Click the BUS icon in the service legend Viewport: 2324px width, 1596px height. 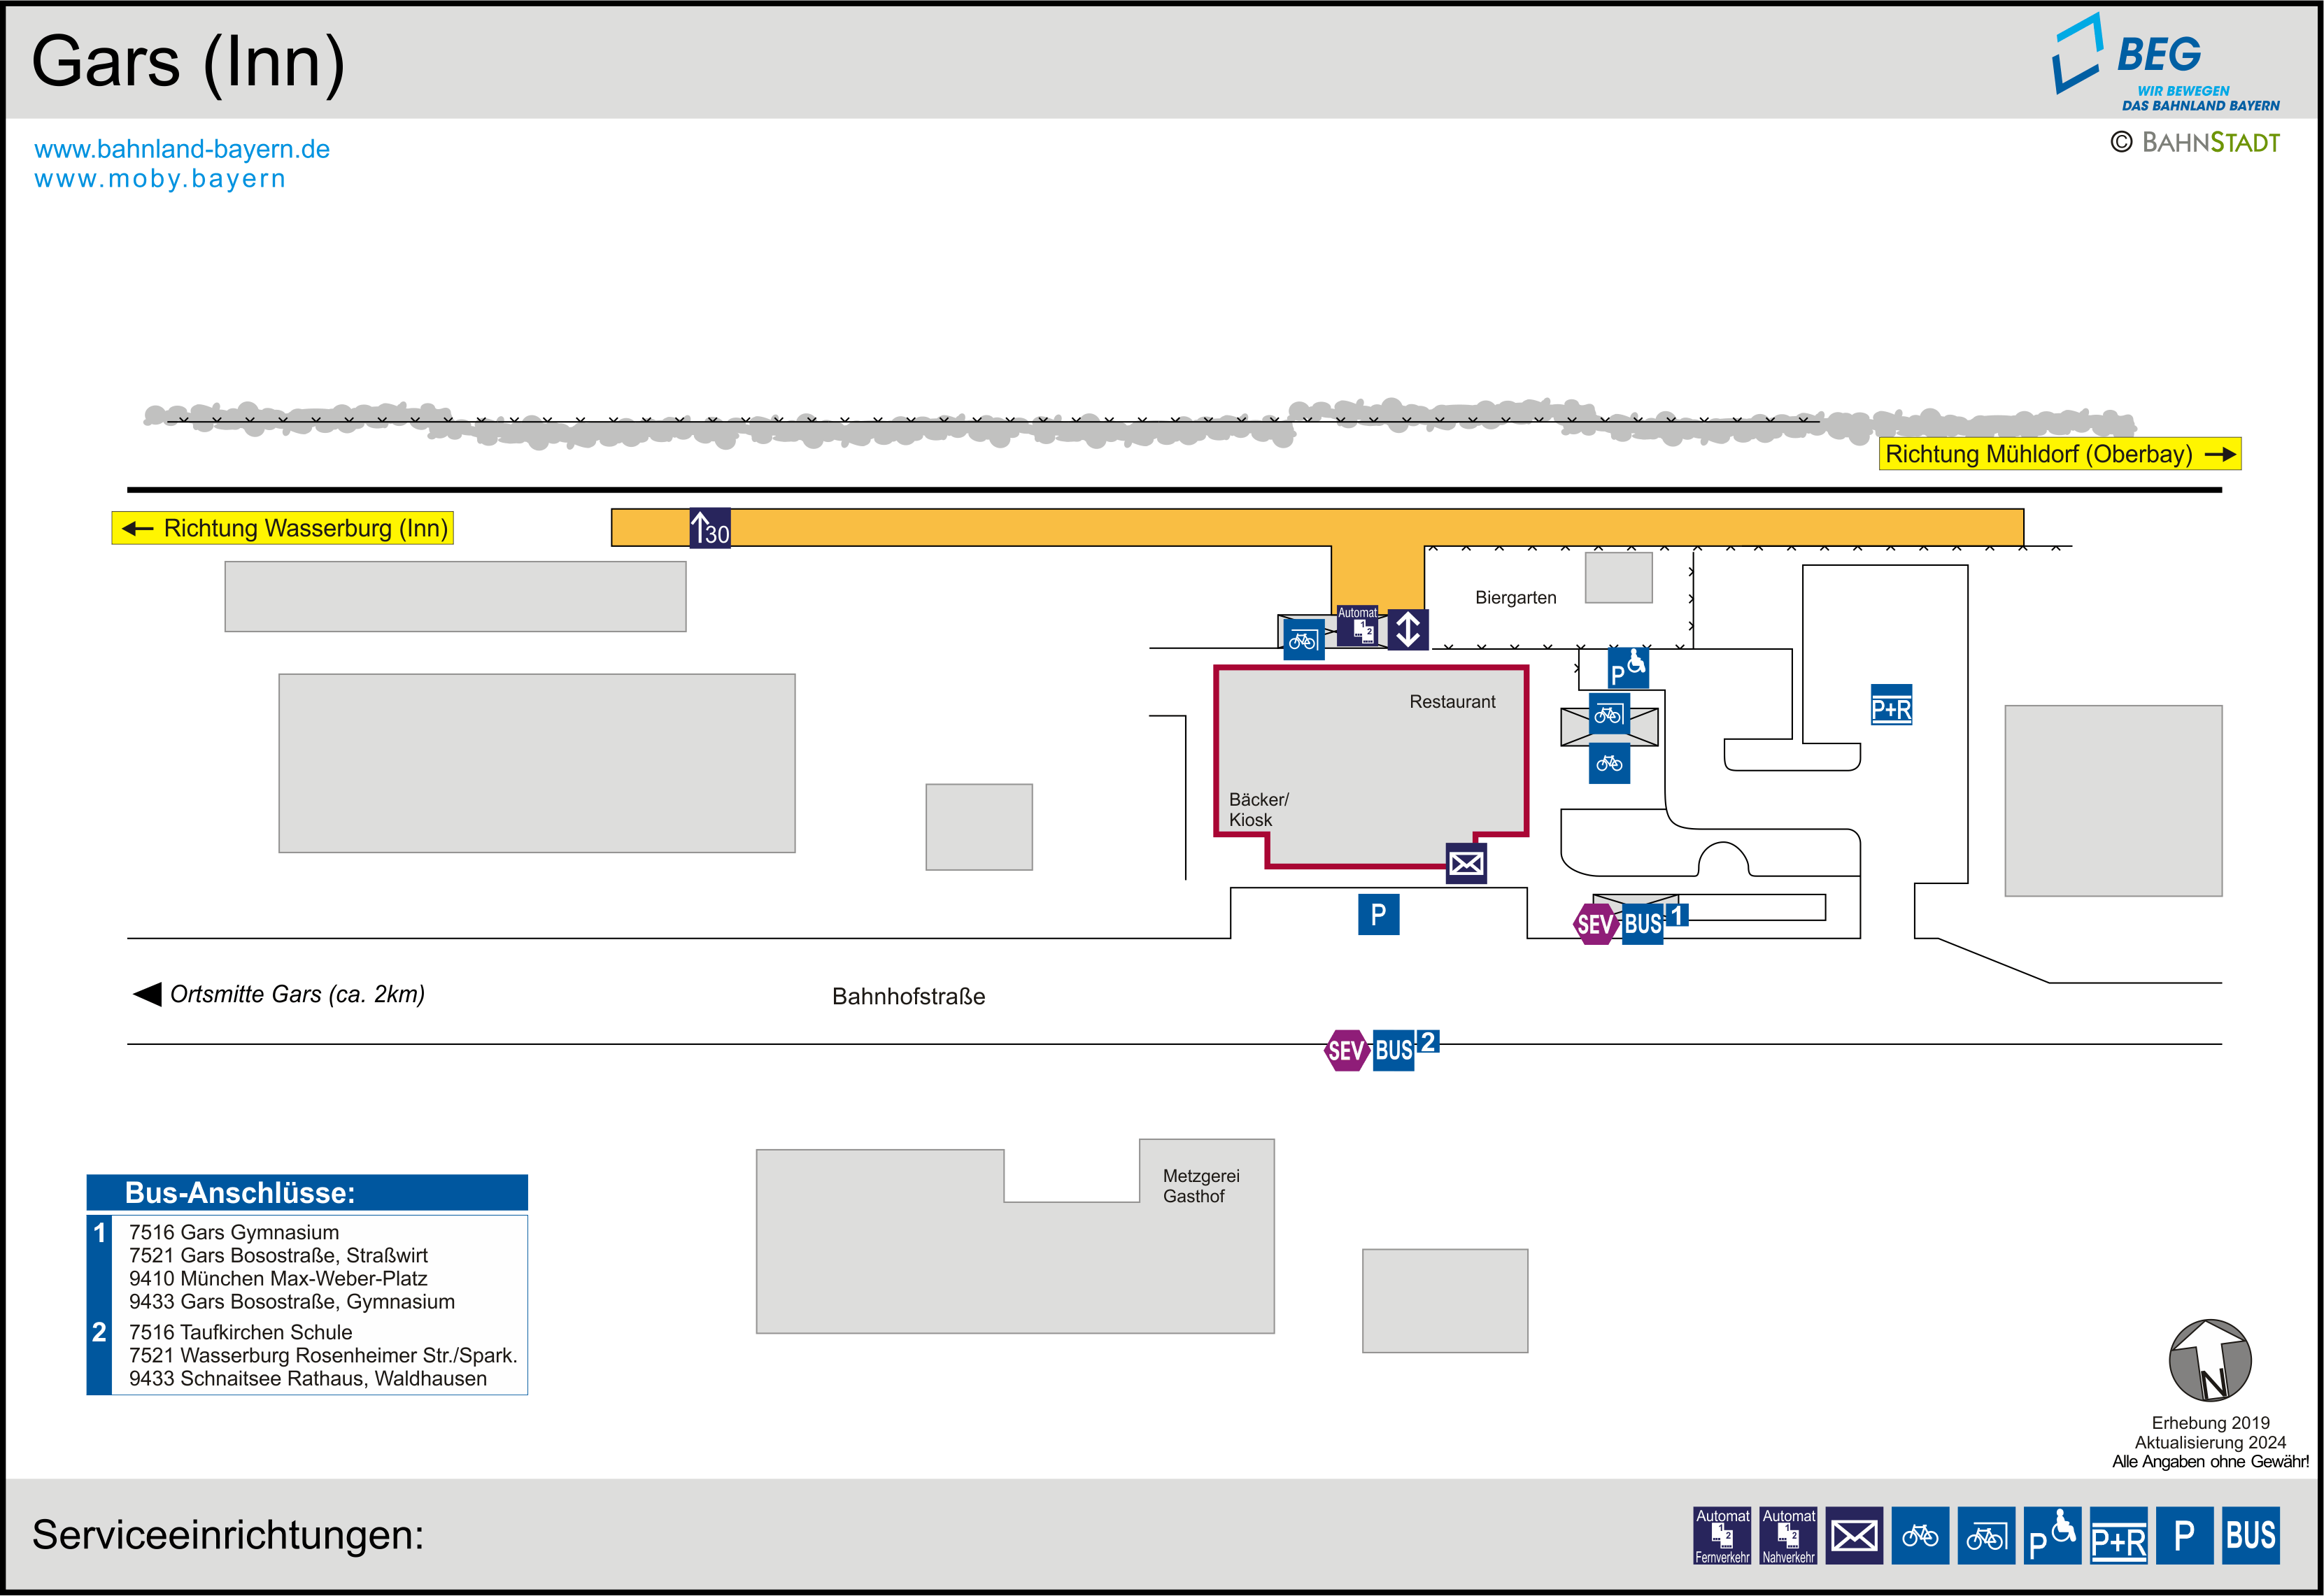pyautogui.click(x=2250, y=1535)
